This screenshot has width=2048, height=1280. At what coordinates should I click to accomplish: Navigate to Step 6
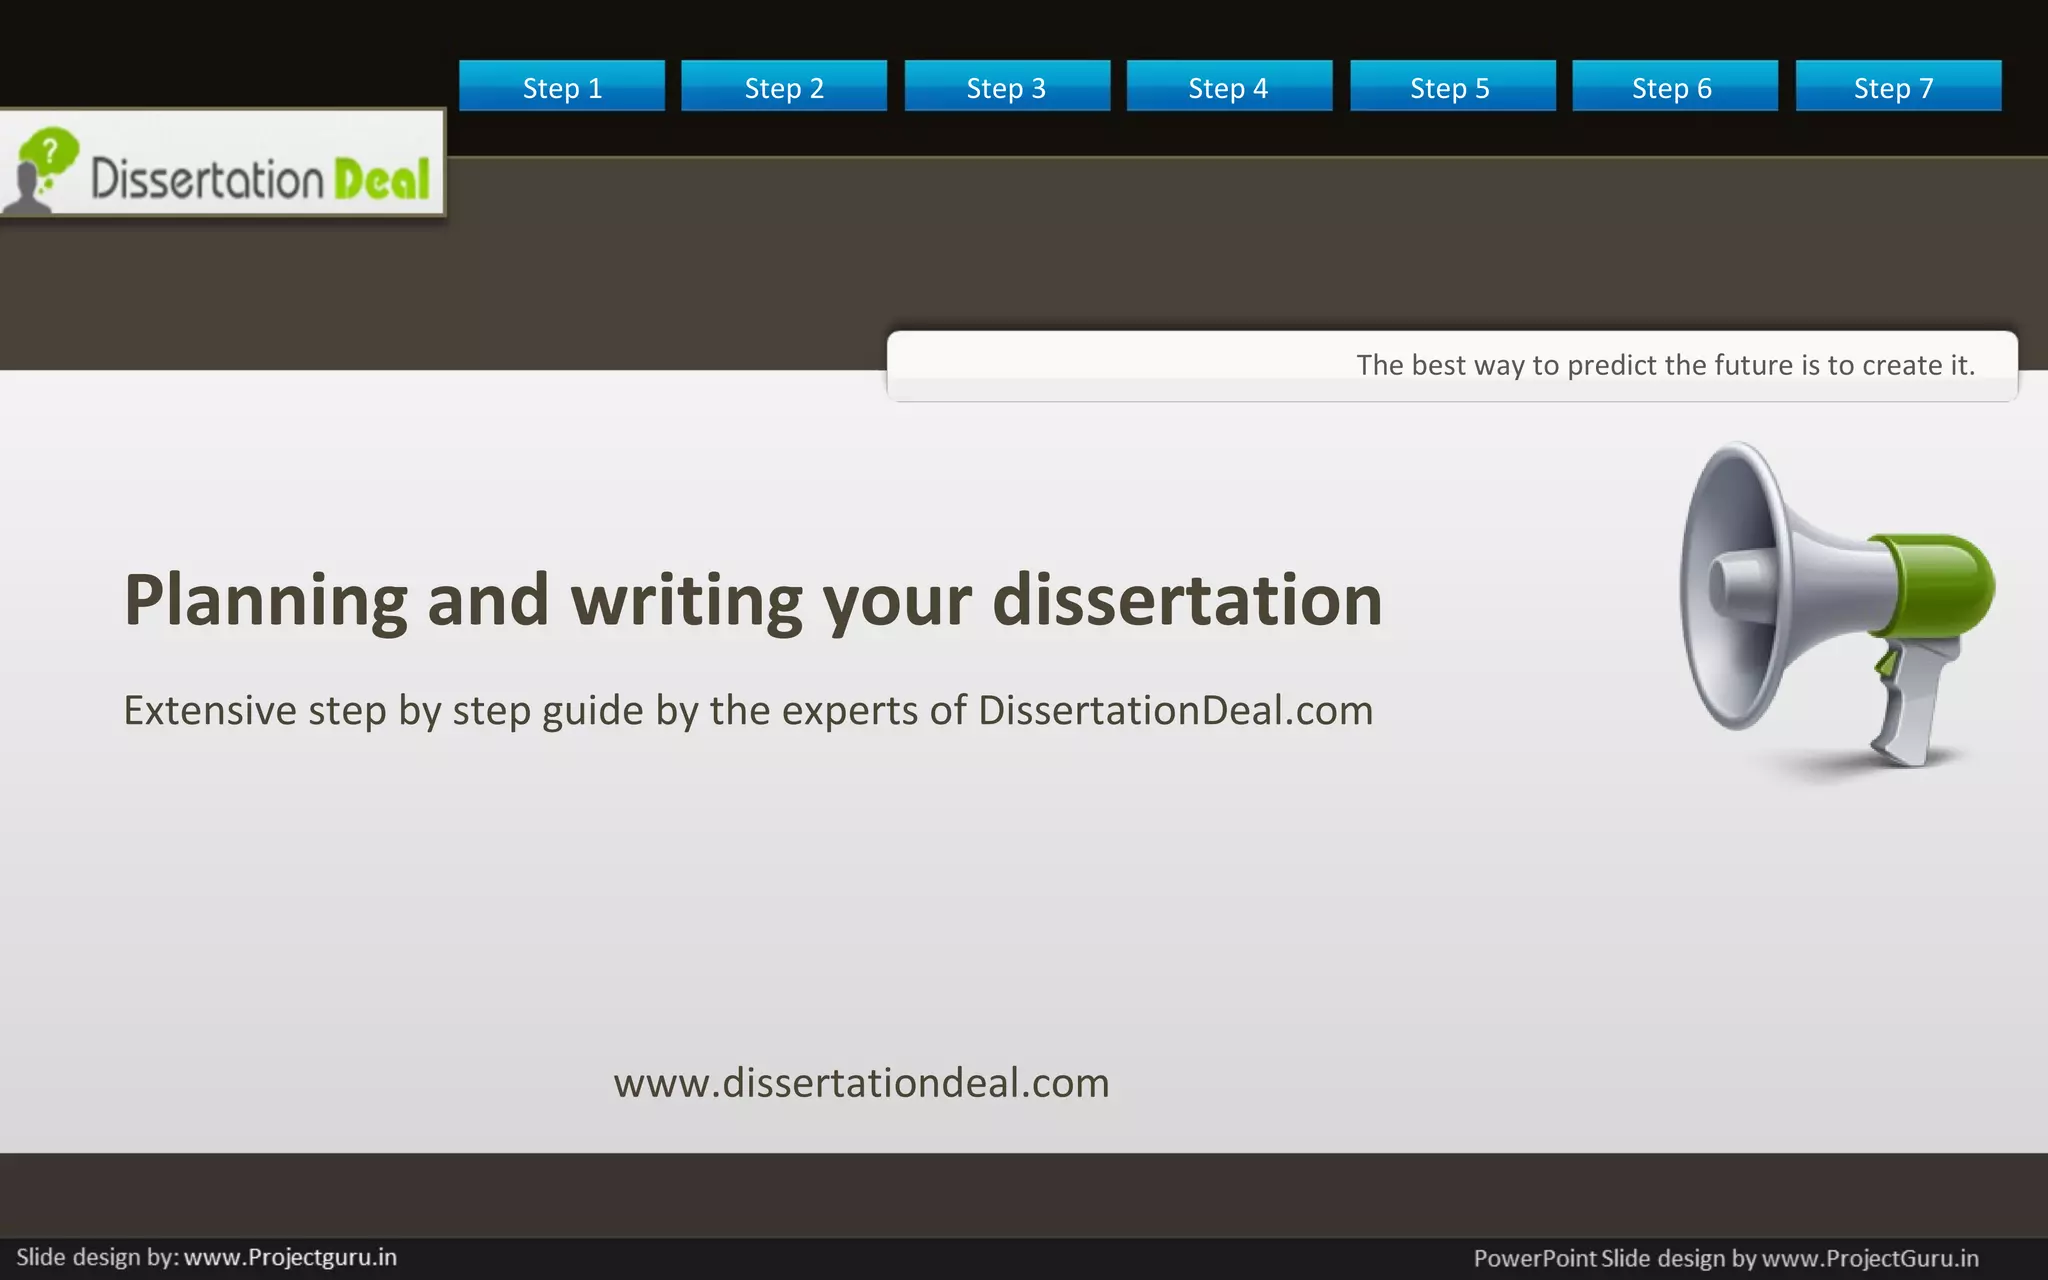click(x=1673, y=87)
